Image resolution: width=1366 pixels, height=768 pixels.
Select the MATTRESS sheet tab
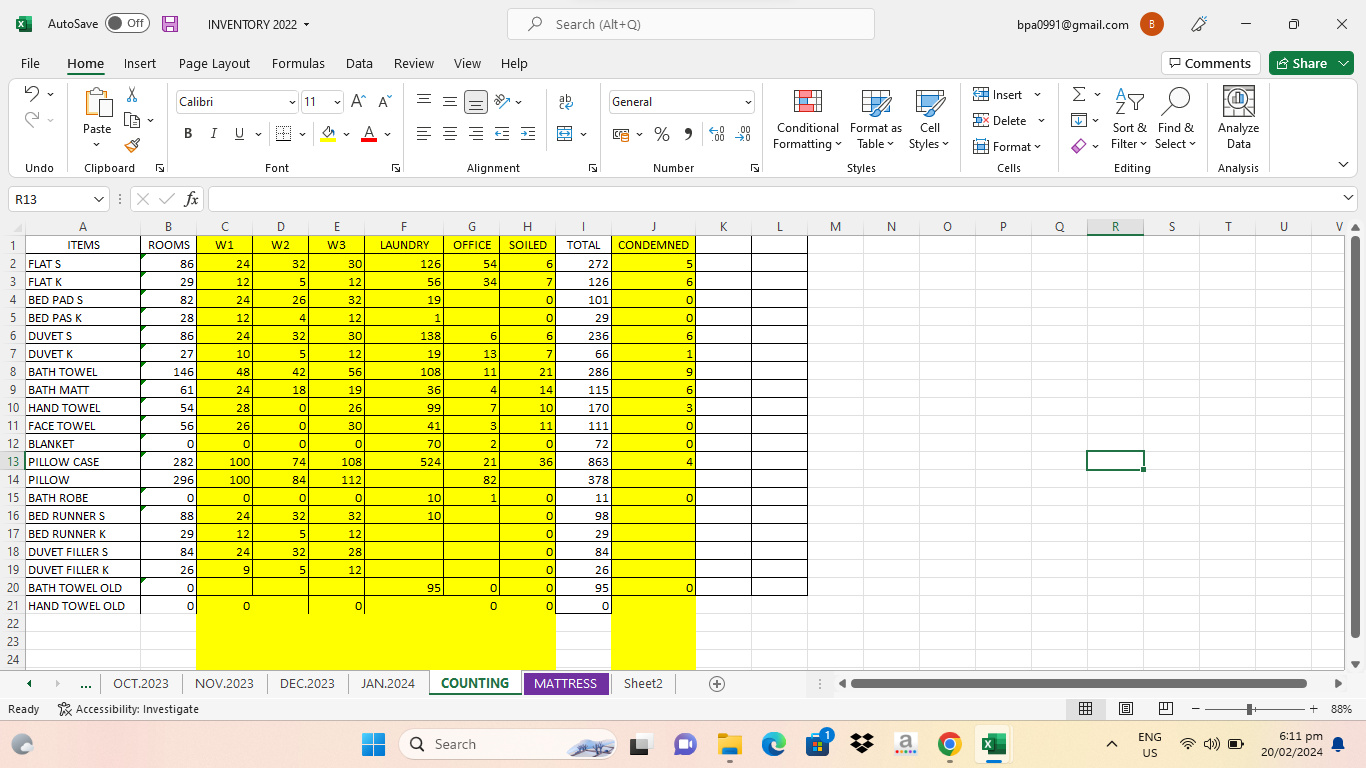(565, 684)
